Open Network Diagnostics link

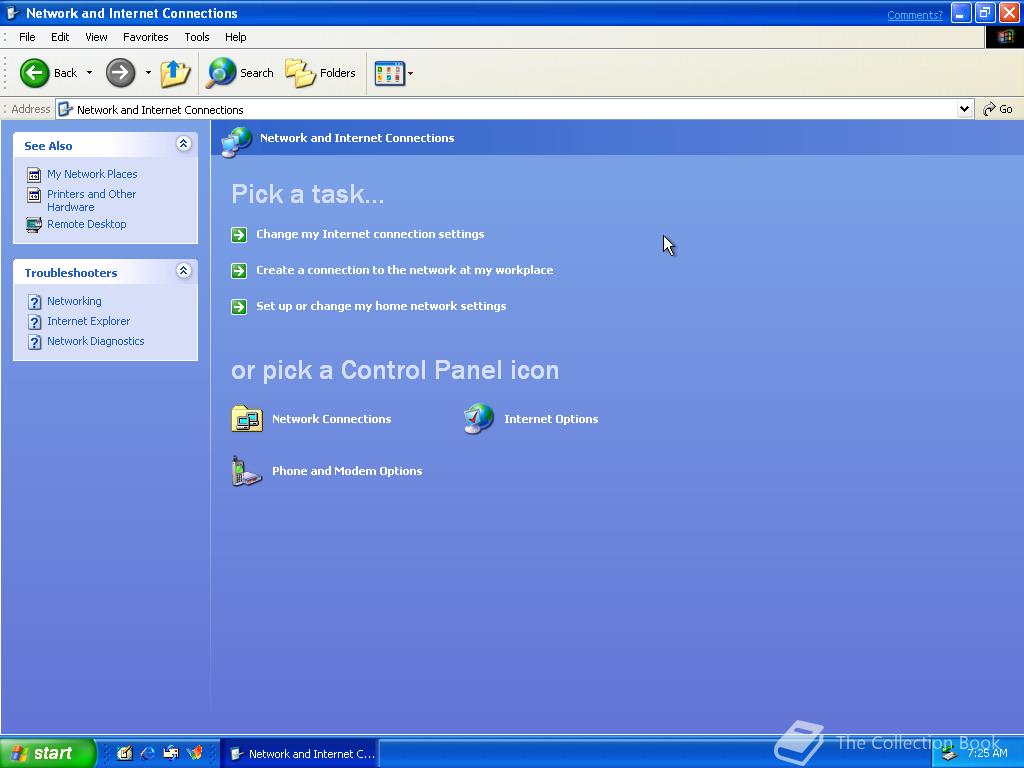[x=96, y=341]
